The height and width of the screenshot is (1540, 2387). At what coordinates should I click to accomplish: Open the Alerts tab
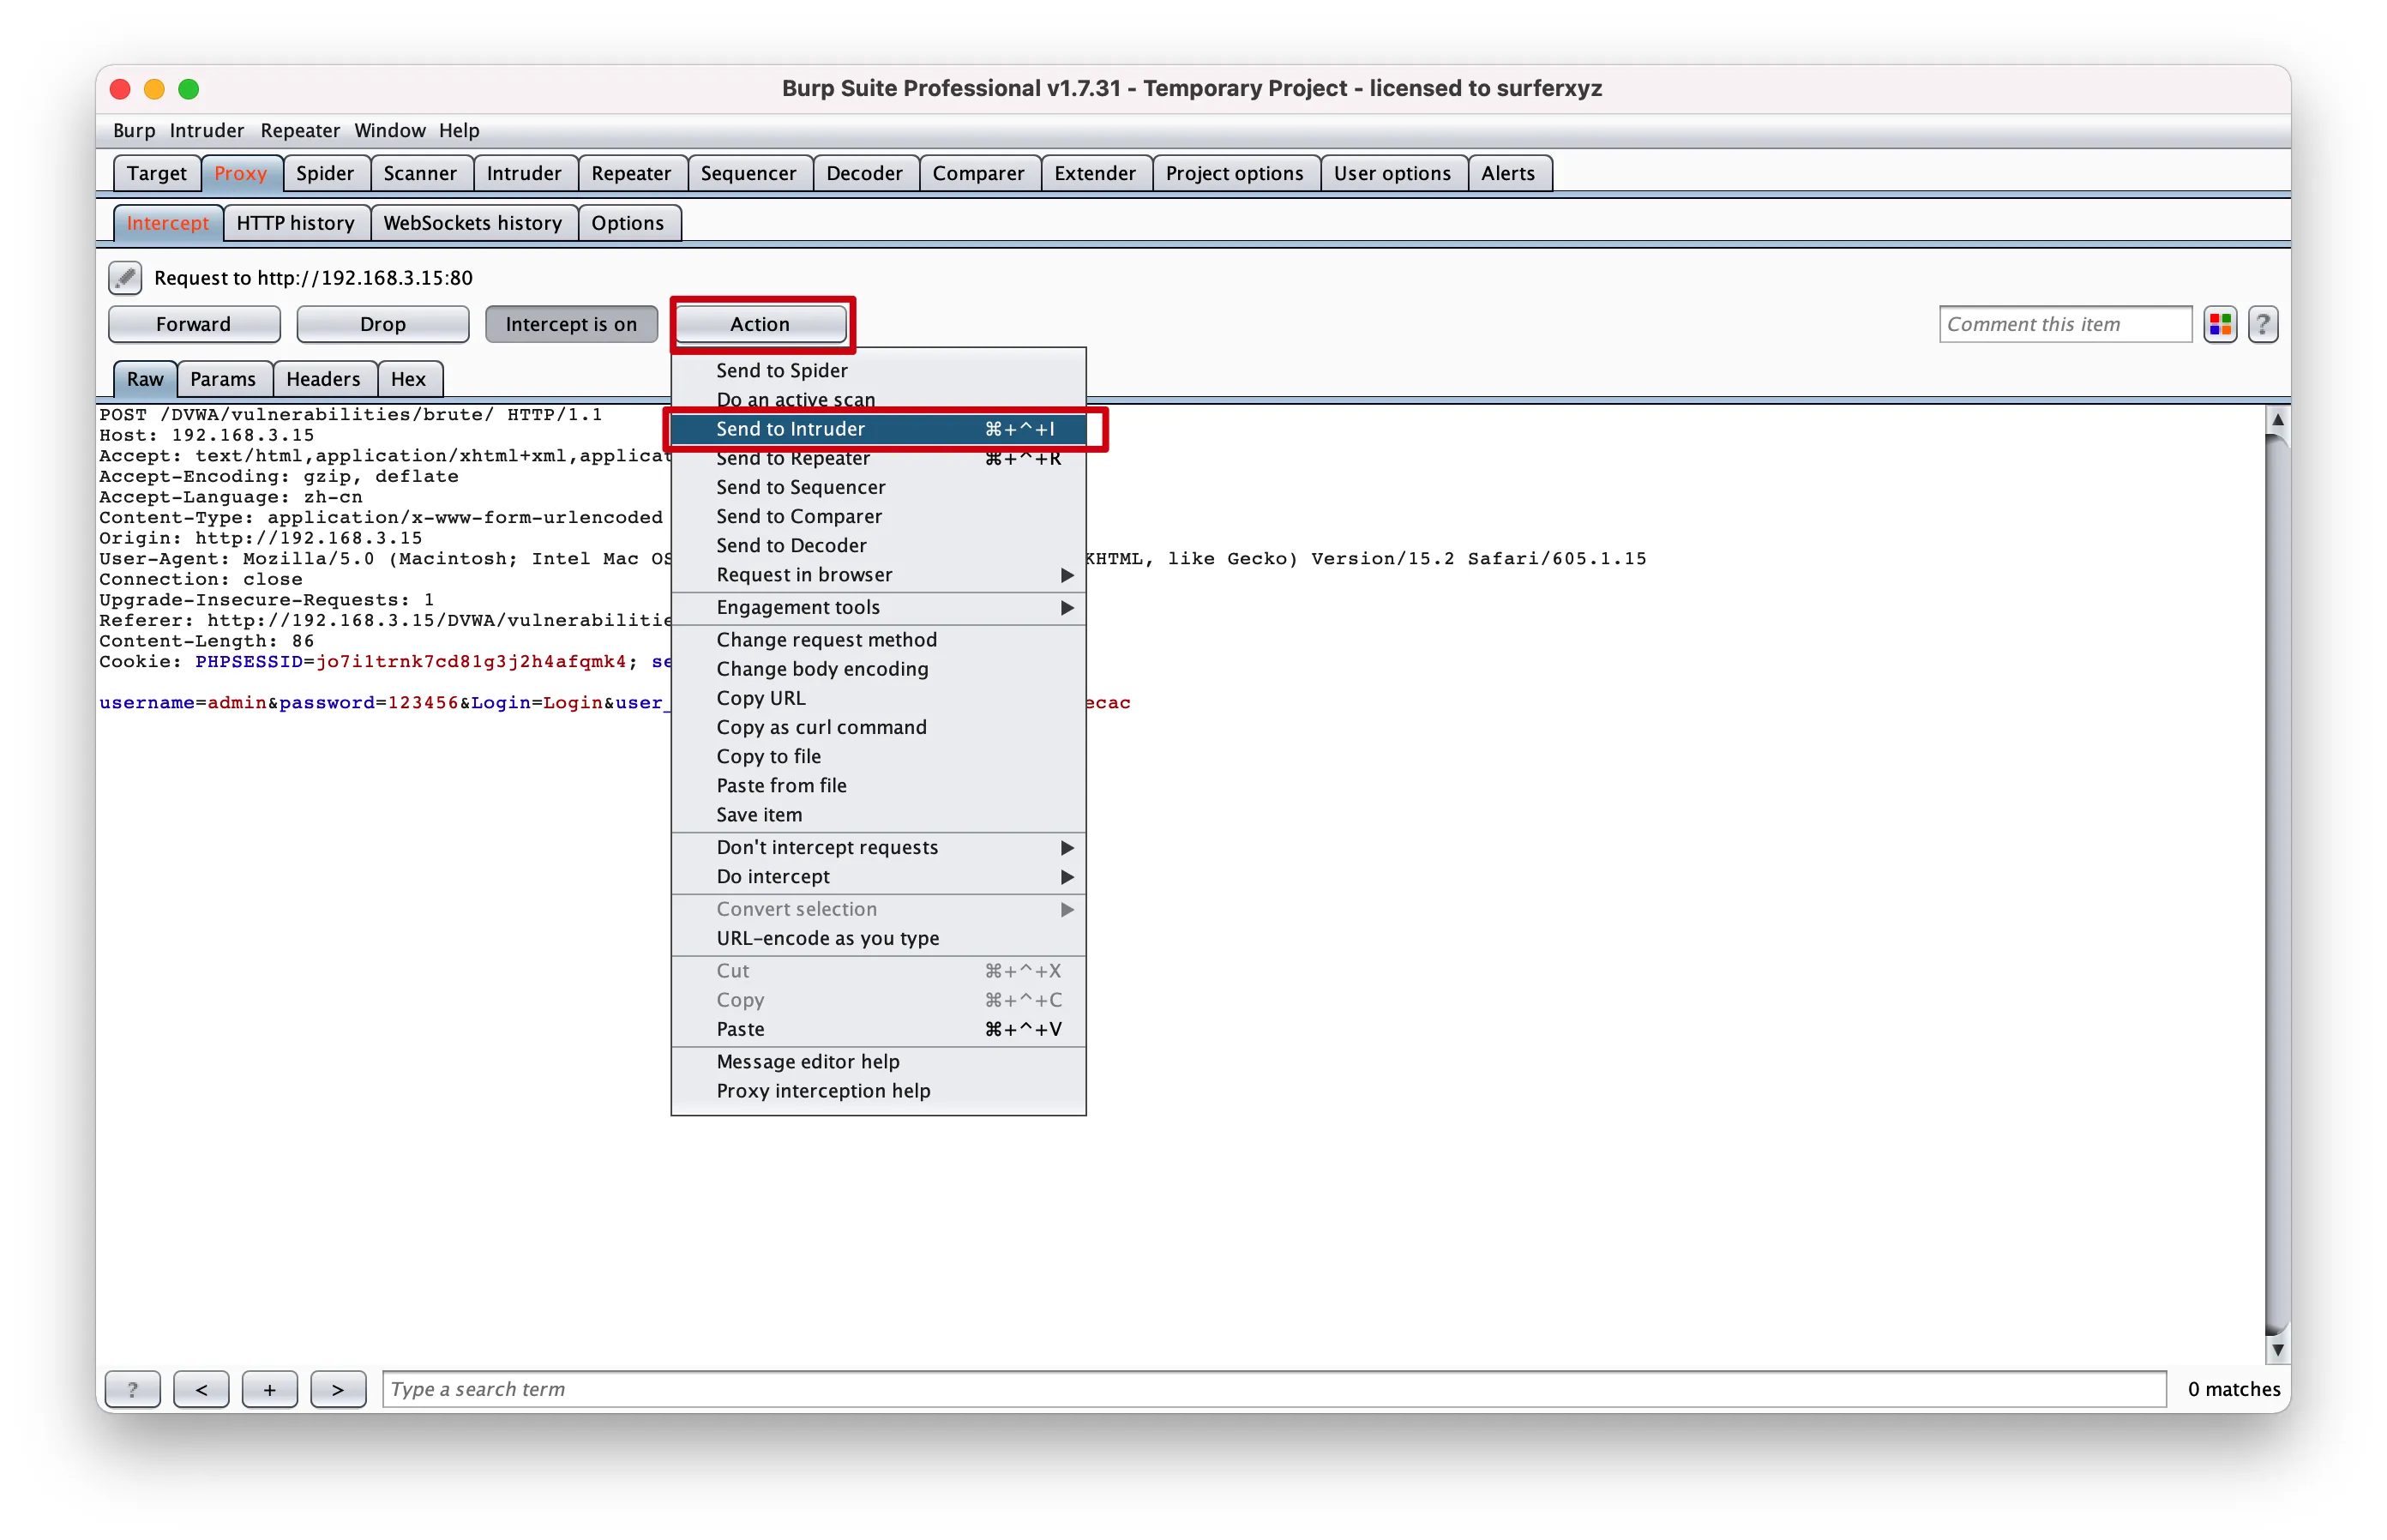1508,173
